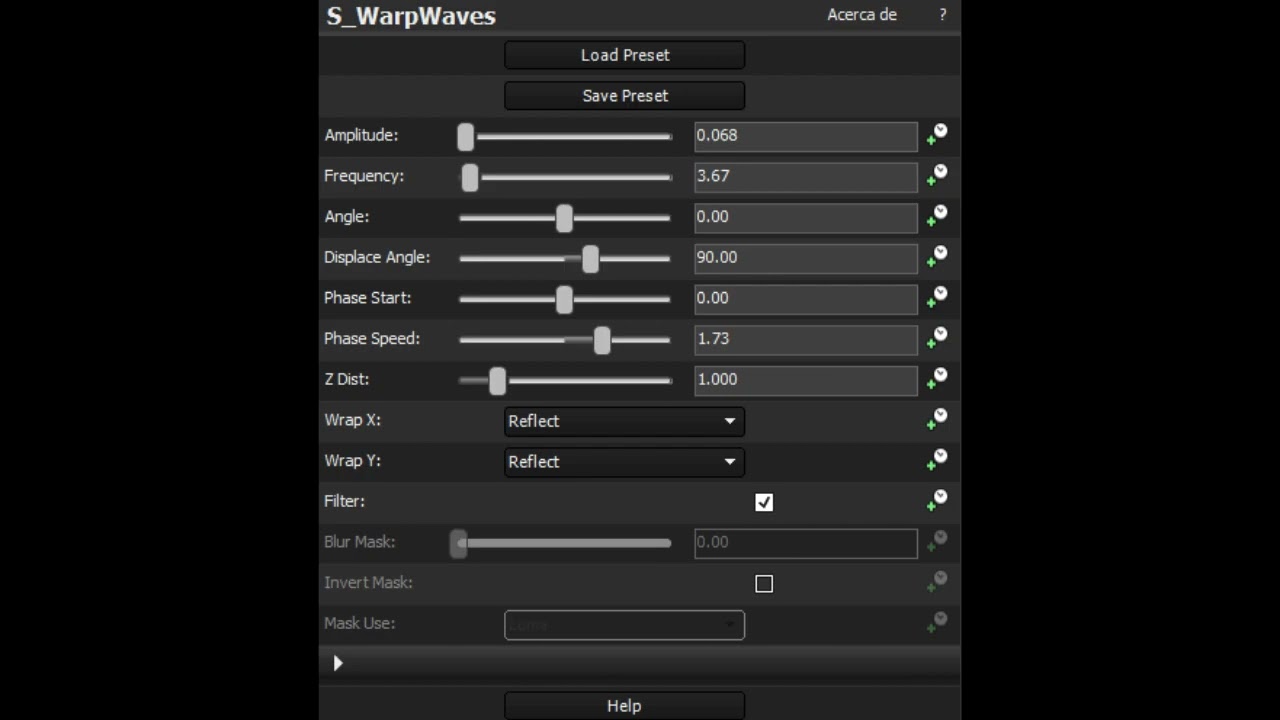Toggle the Invert Mask checkbox
Image resolution: width=1280 pixels, height=720 pixels.
[764, 584]
